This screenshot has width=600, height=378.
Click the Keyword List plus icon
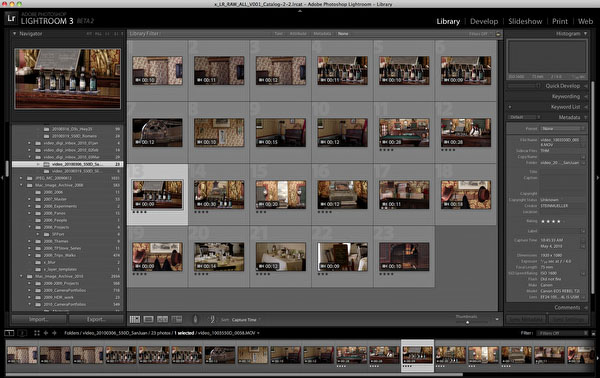(x=510, y=107)
